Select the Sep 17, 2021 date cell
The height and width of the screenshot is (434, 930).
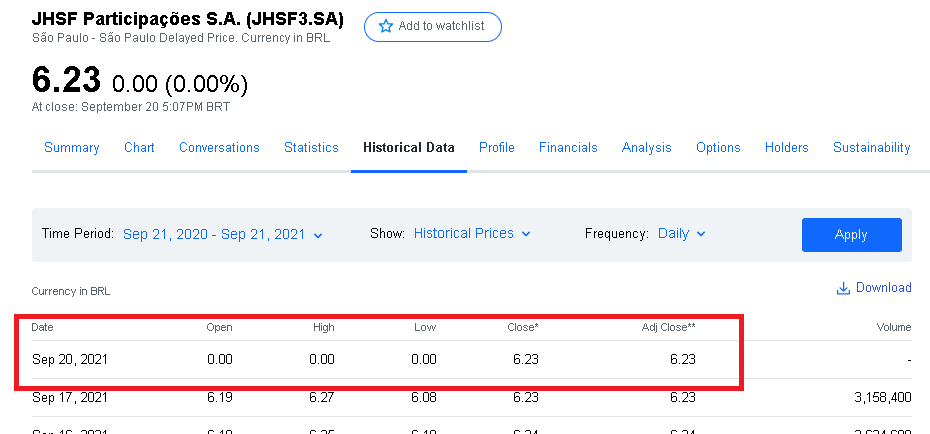(x=70, y=397)
